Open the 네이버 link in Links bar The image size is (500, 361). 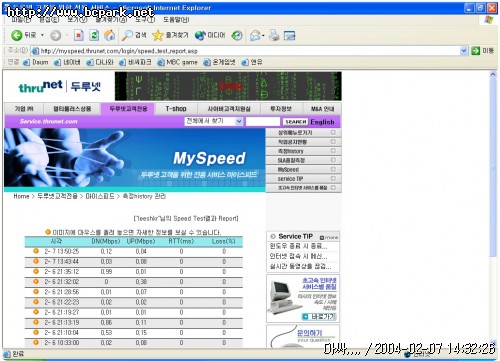click(x=67, y=62)
